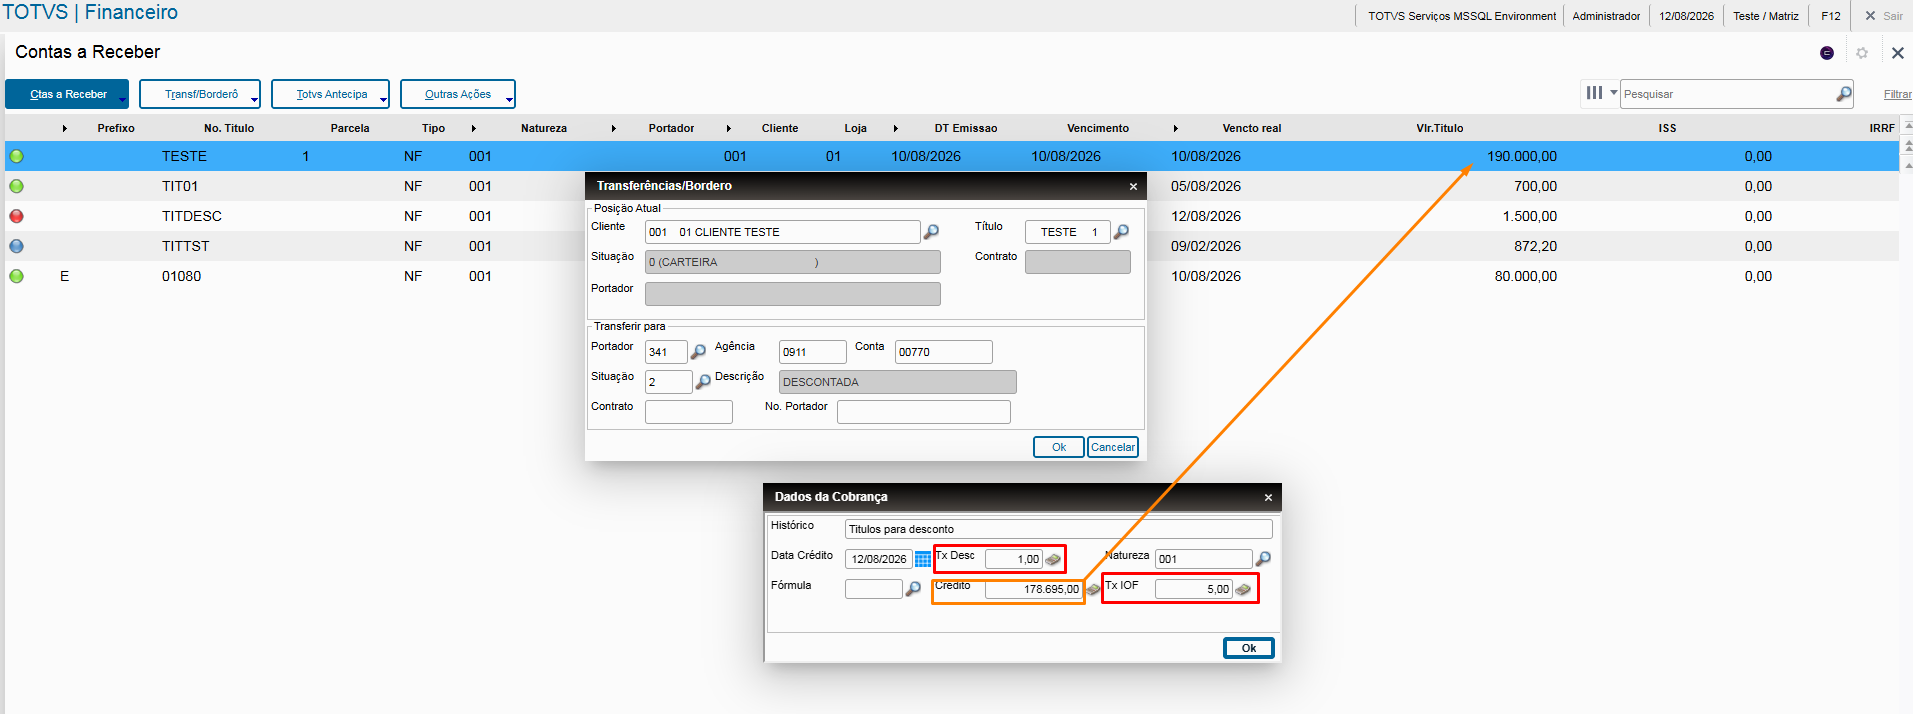The image size is (1913, 714).
Task: Click the dark round icon beside the star
Action: [1827, 53]
